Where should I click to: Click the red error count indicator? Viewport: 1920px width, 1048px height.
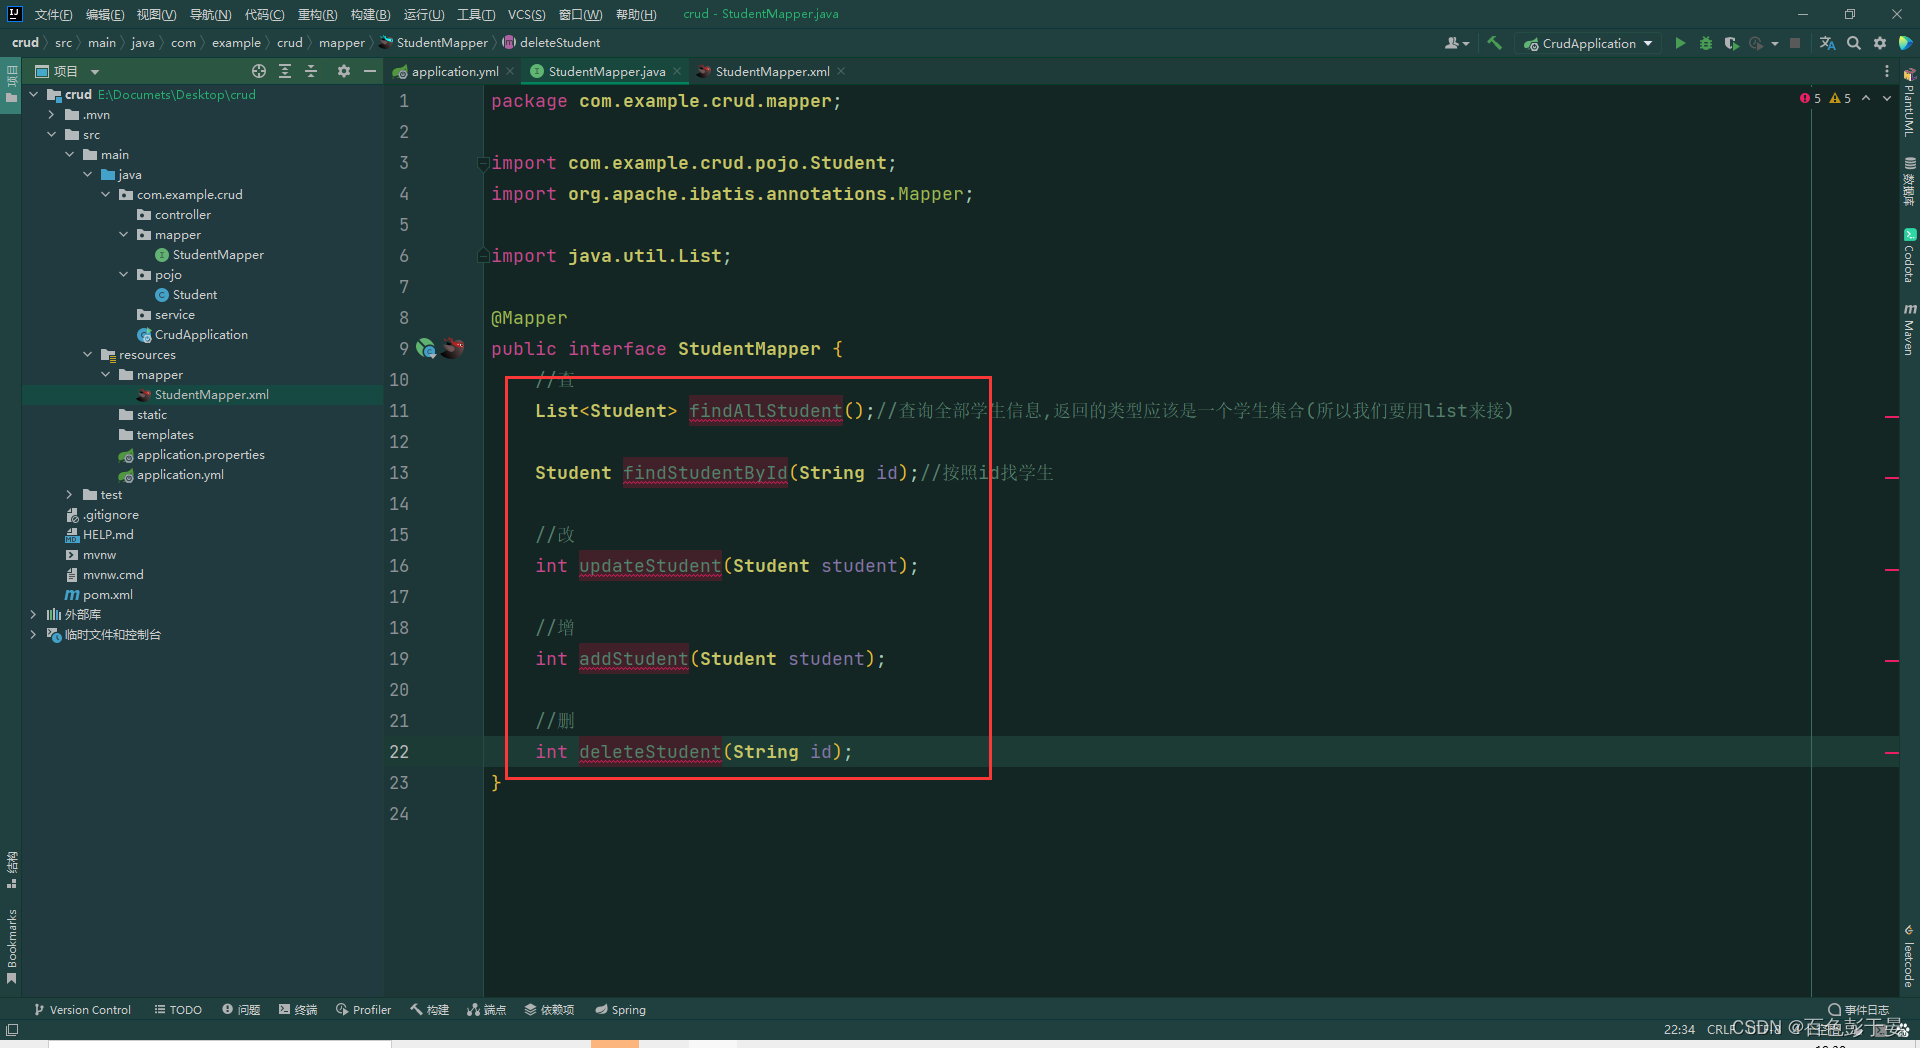click(1810, 98)
